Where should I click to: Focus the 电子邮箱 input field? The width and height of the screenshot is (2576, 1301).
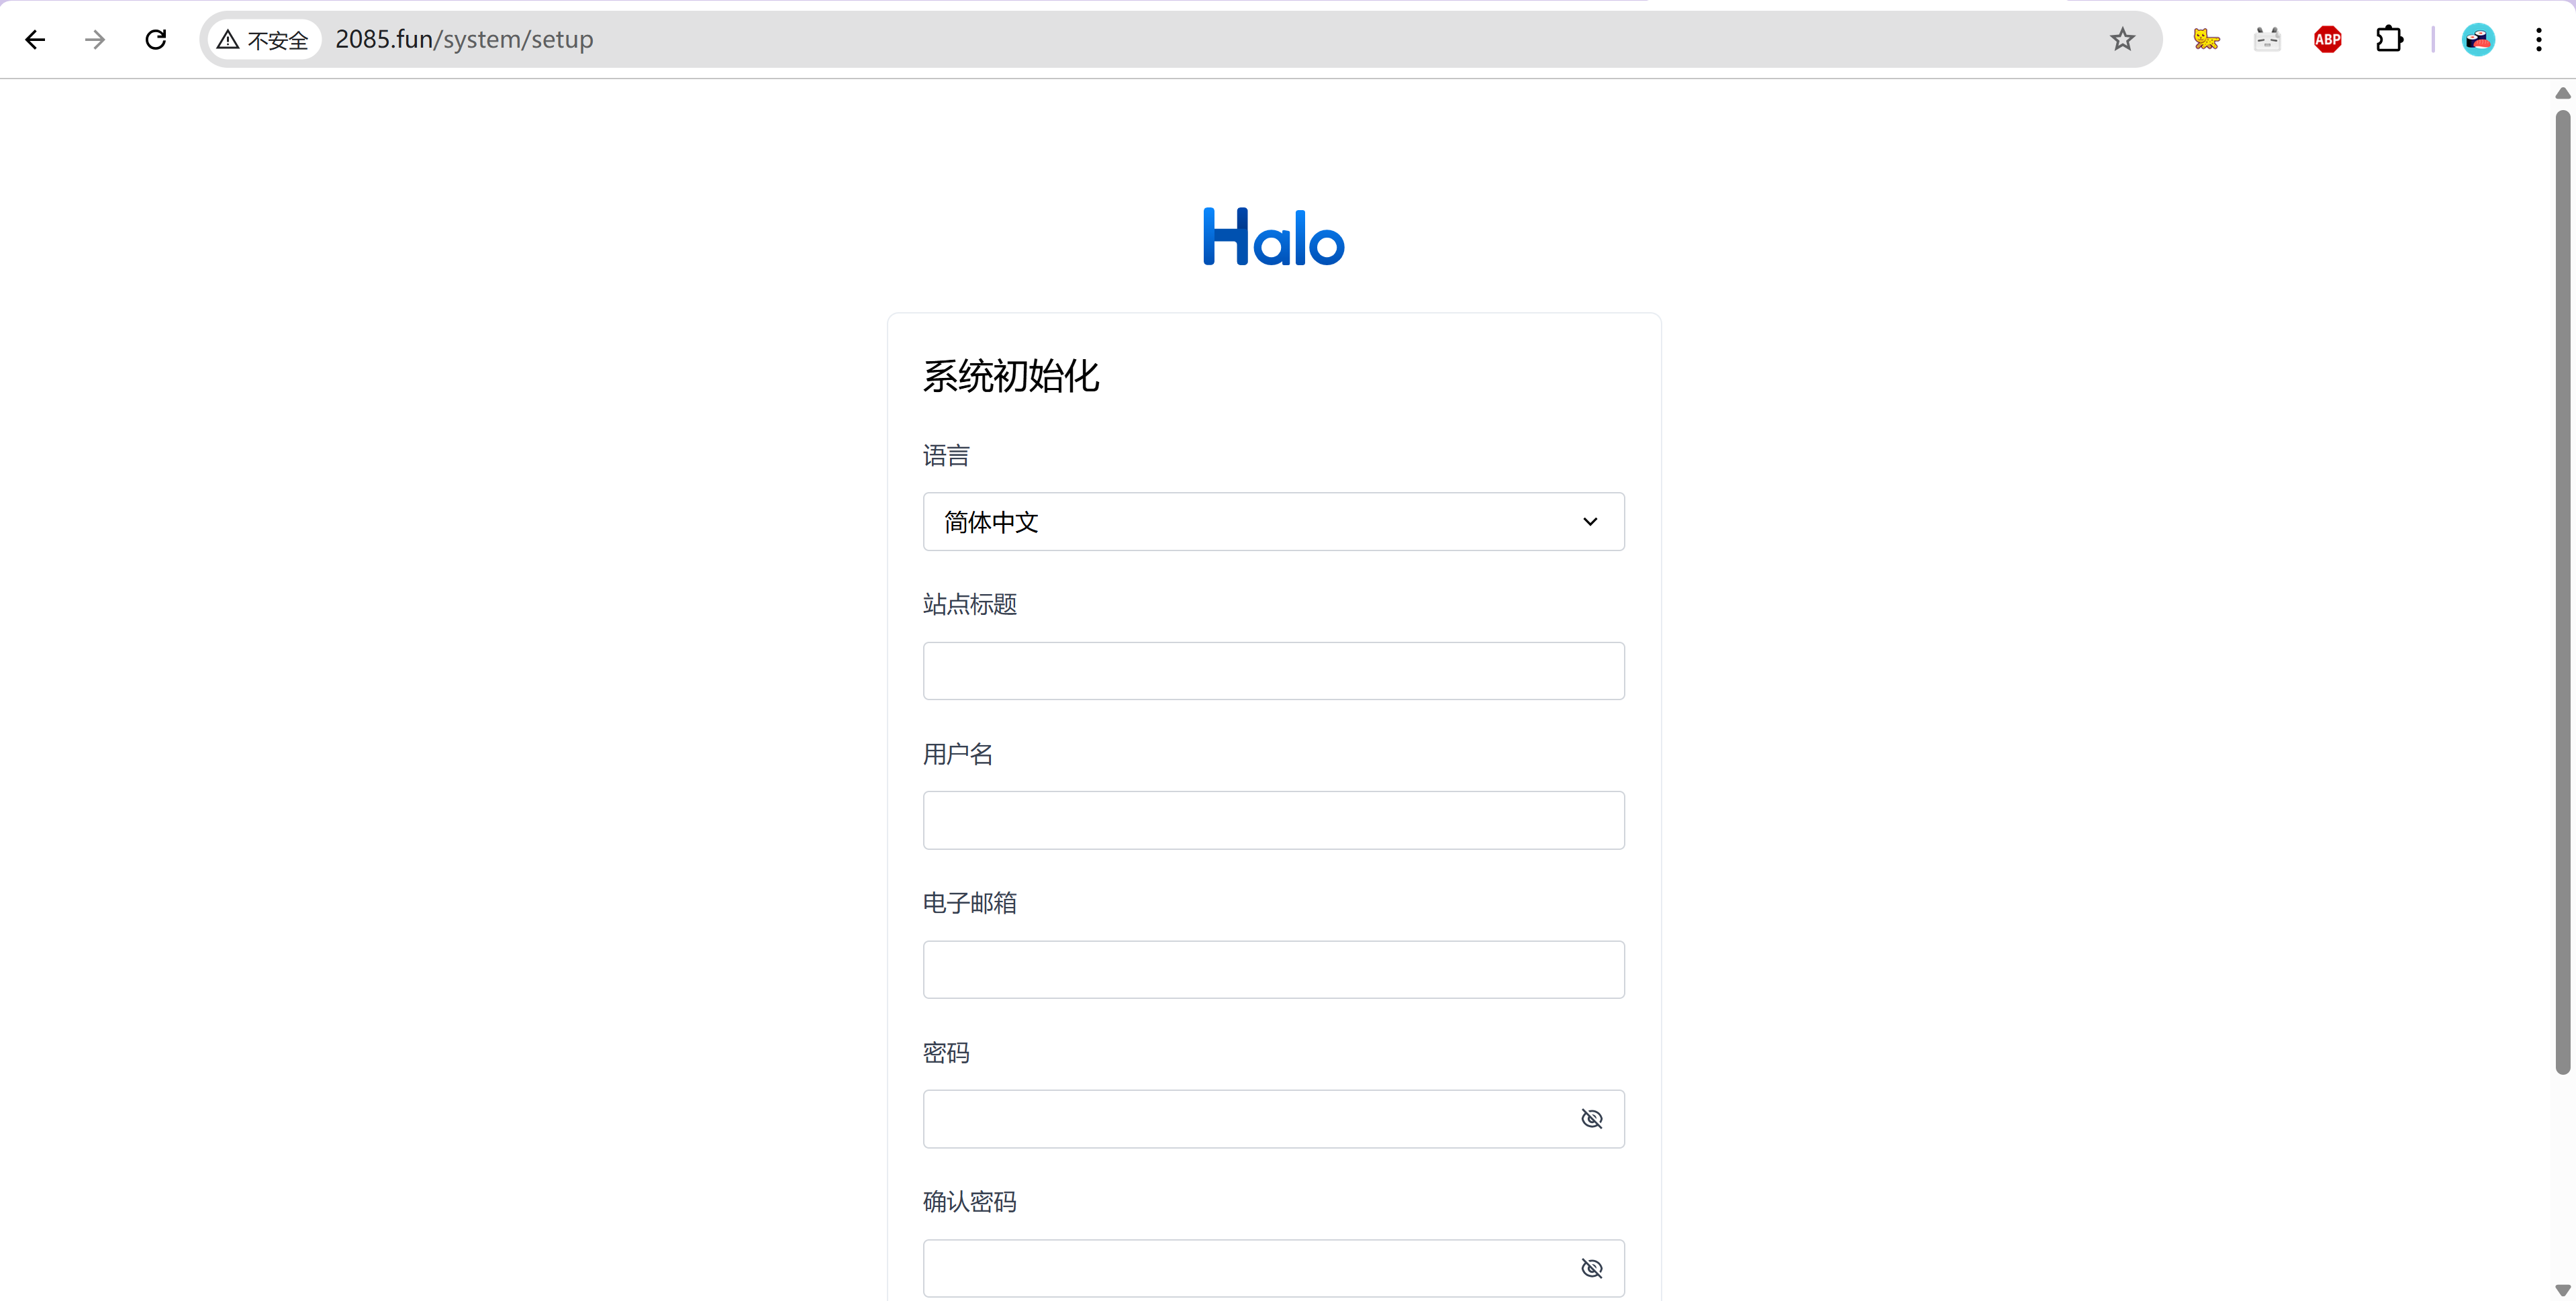point(1273,969)
